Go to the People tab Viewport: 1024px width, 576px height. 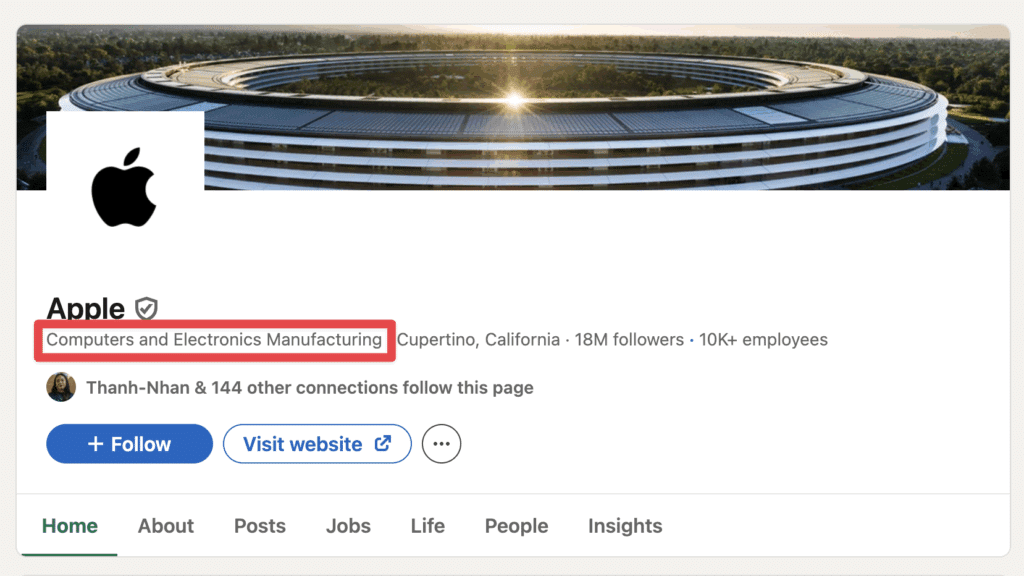(516, 525)
